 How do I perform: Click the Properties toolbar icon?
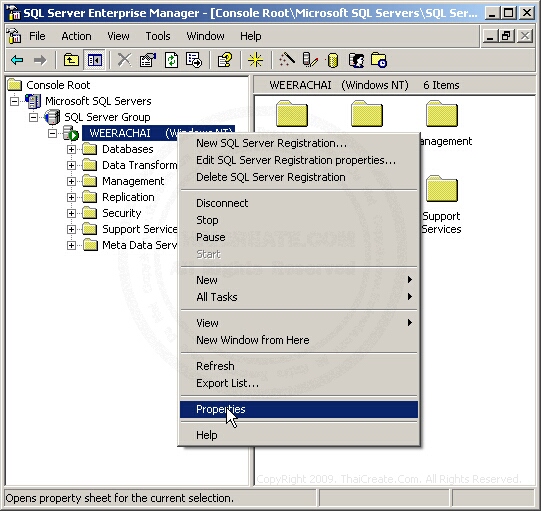[148, 60]
